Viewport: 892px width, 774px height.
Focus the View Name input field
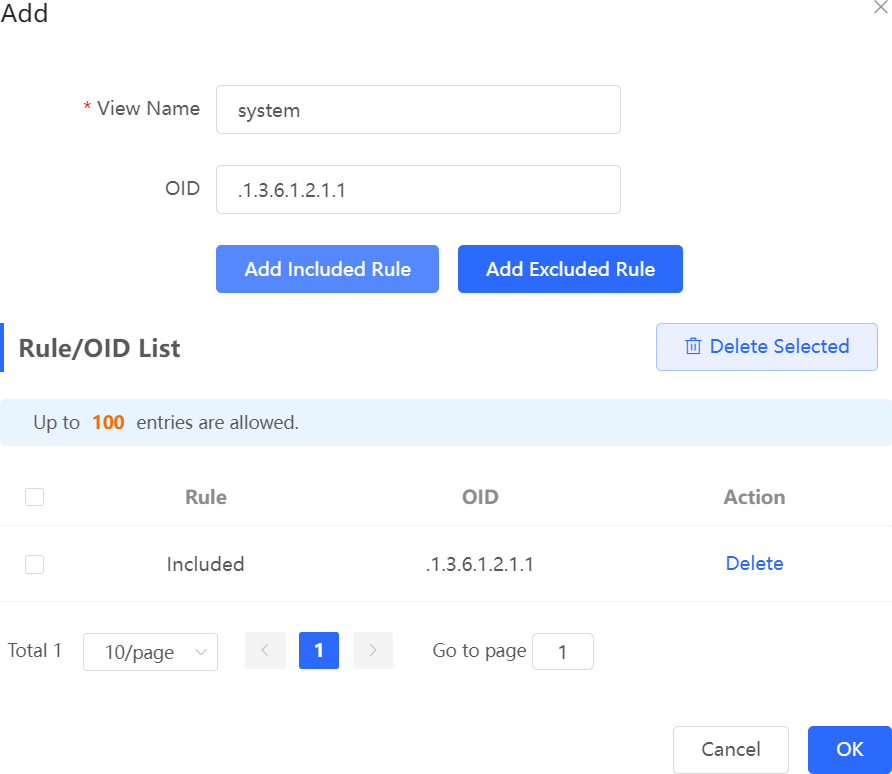[x=418, y=110]
